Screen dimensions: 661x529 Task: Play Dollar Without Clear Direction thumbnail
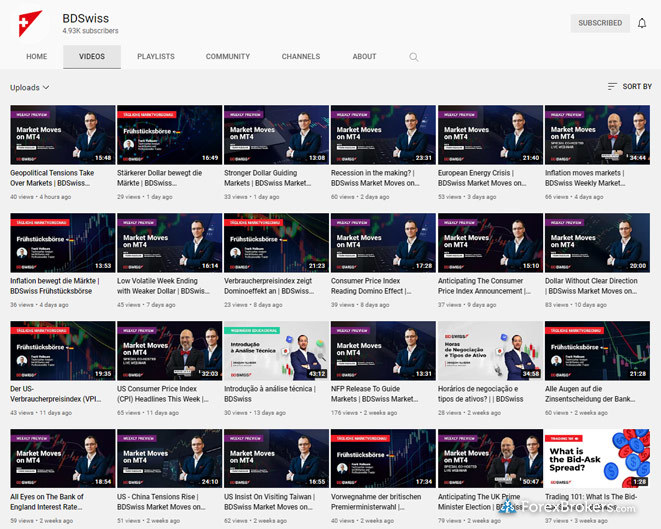(597, 243)
